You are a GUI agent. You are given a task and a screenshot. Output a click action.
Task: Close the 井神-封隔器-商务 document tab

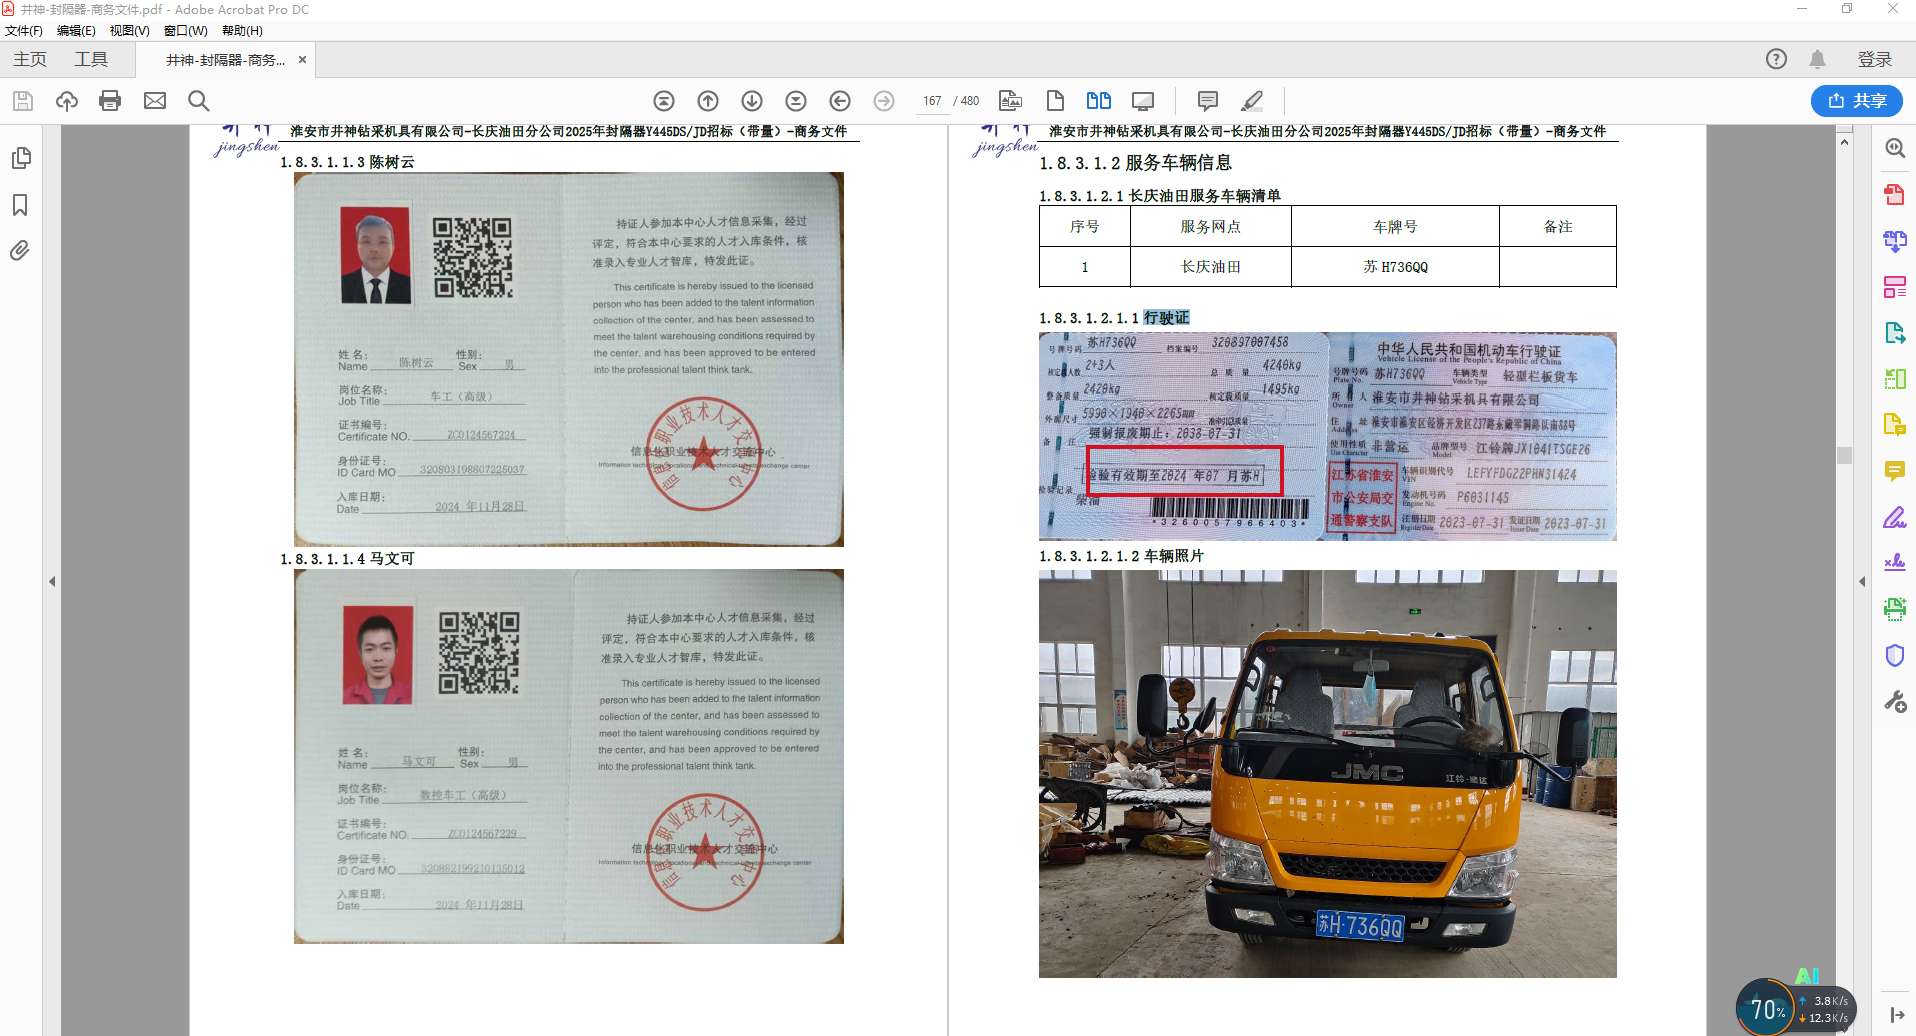(x=302, y=60)
